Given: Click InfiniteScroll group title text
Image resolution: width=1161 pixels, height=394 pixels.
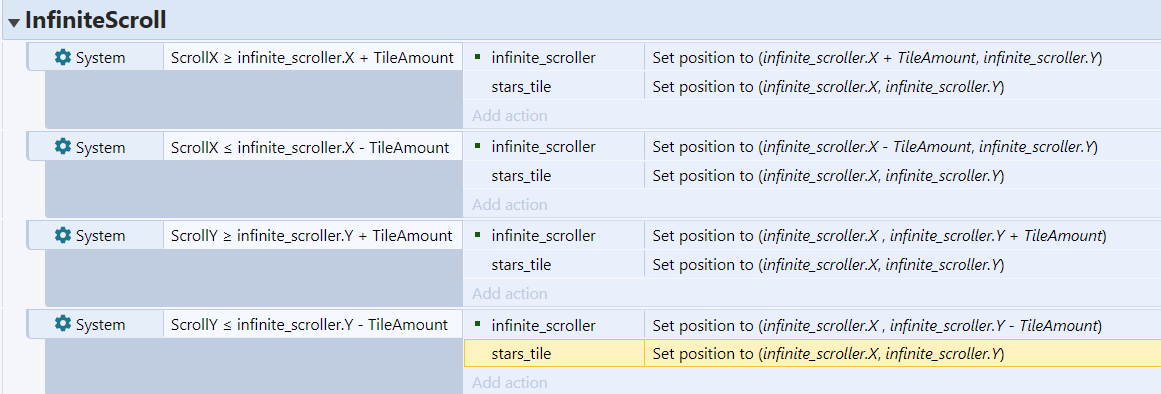Looking at the screenshot, I should 96,21.
